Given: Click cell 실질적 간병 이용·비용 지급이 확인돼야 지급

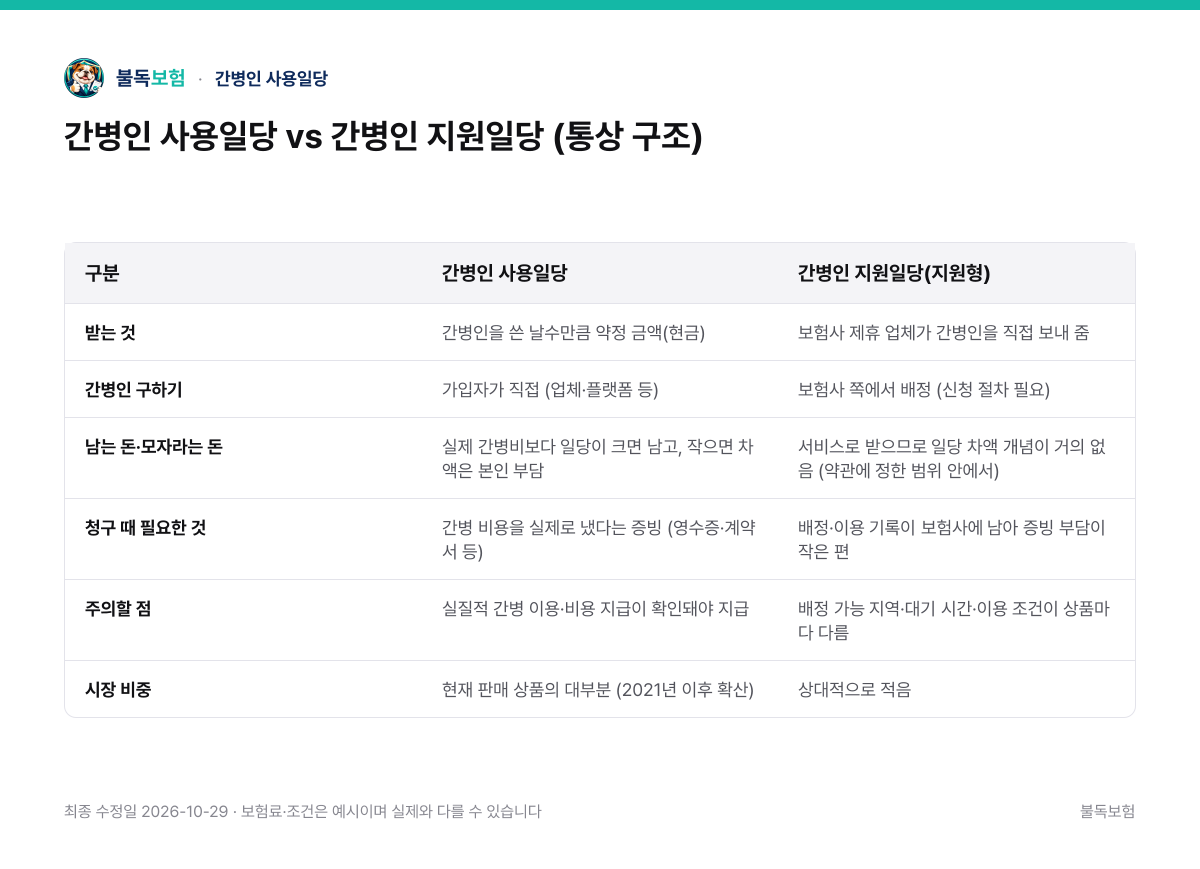Looking at the screenshot, I should 595,608.
